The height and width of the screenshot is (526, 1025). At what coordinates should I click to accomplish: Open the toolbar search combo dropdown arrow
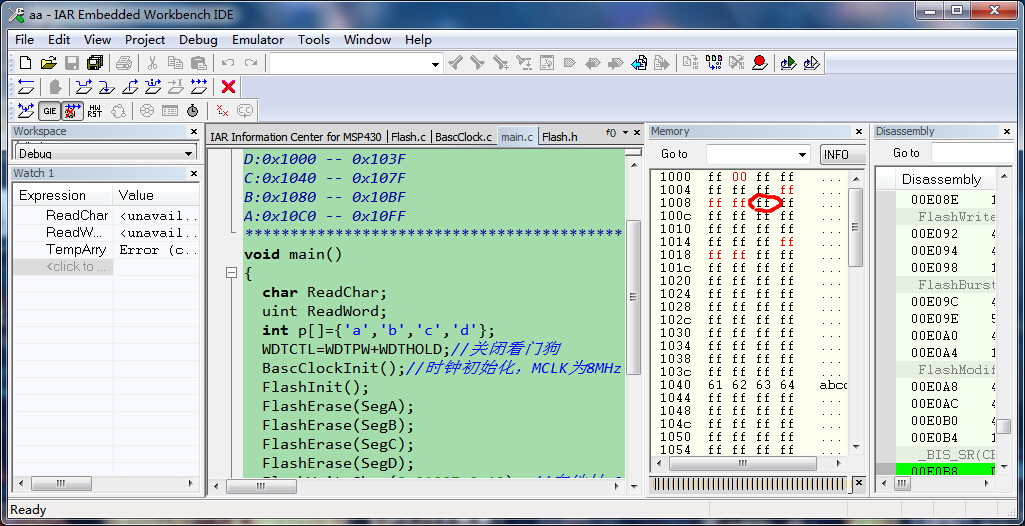coord(435,64)
